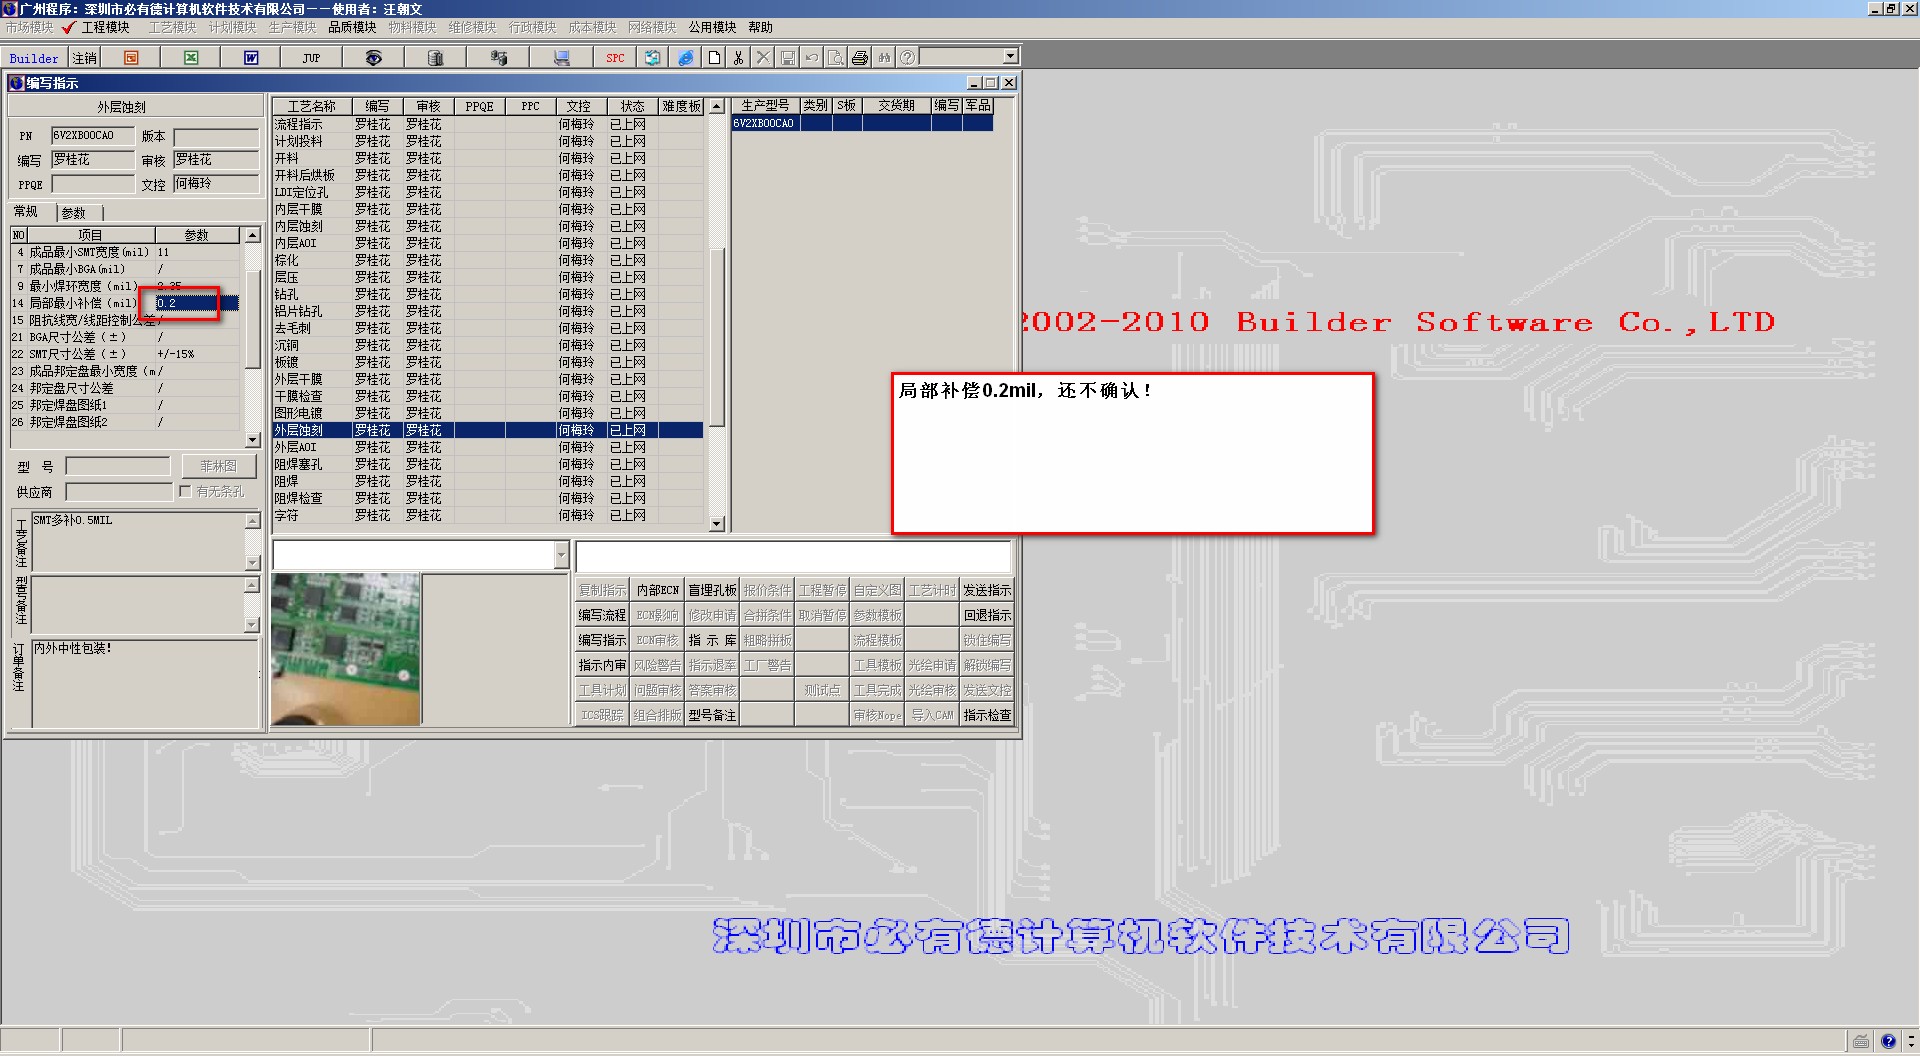The width and height of the screenshot is (1920, 1056).
Task: Click the 型号备注 button
Action: click(x=712, y=715)
